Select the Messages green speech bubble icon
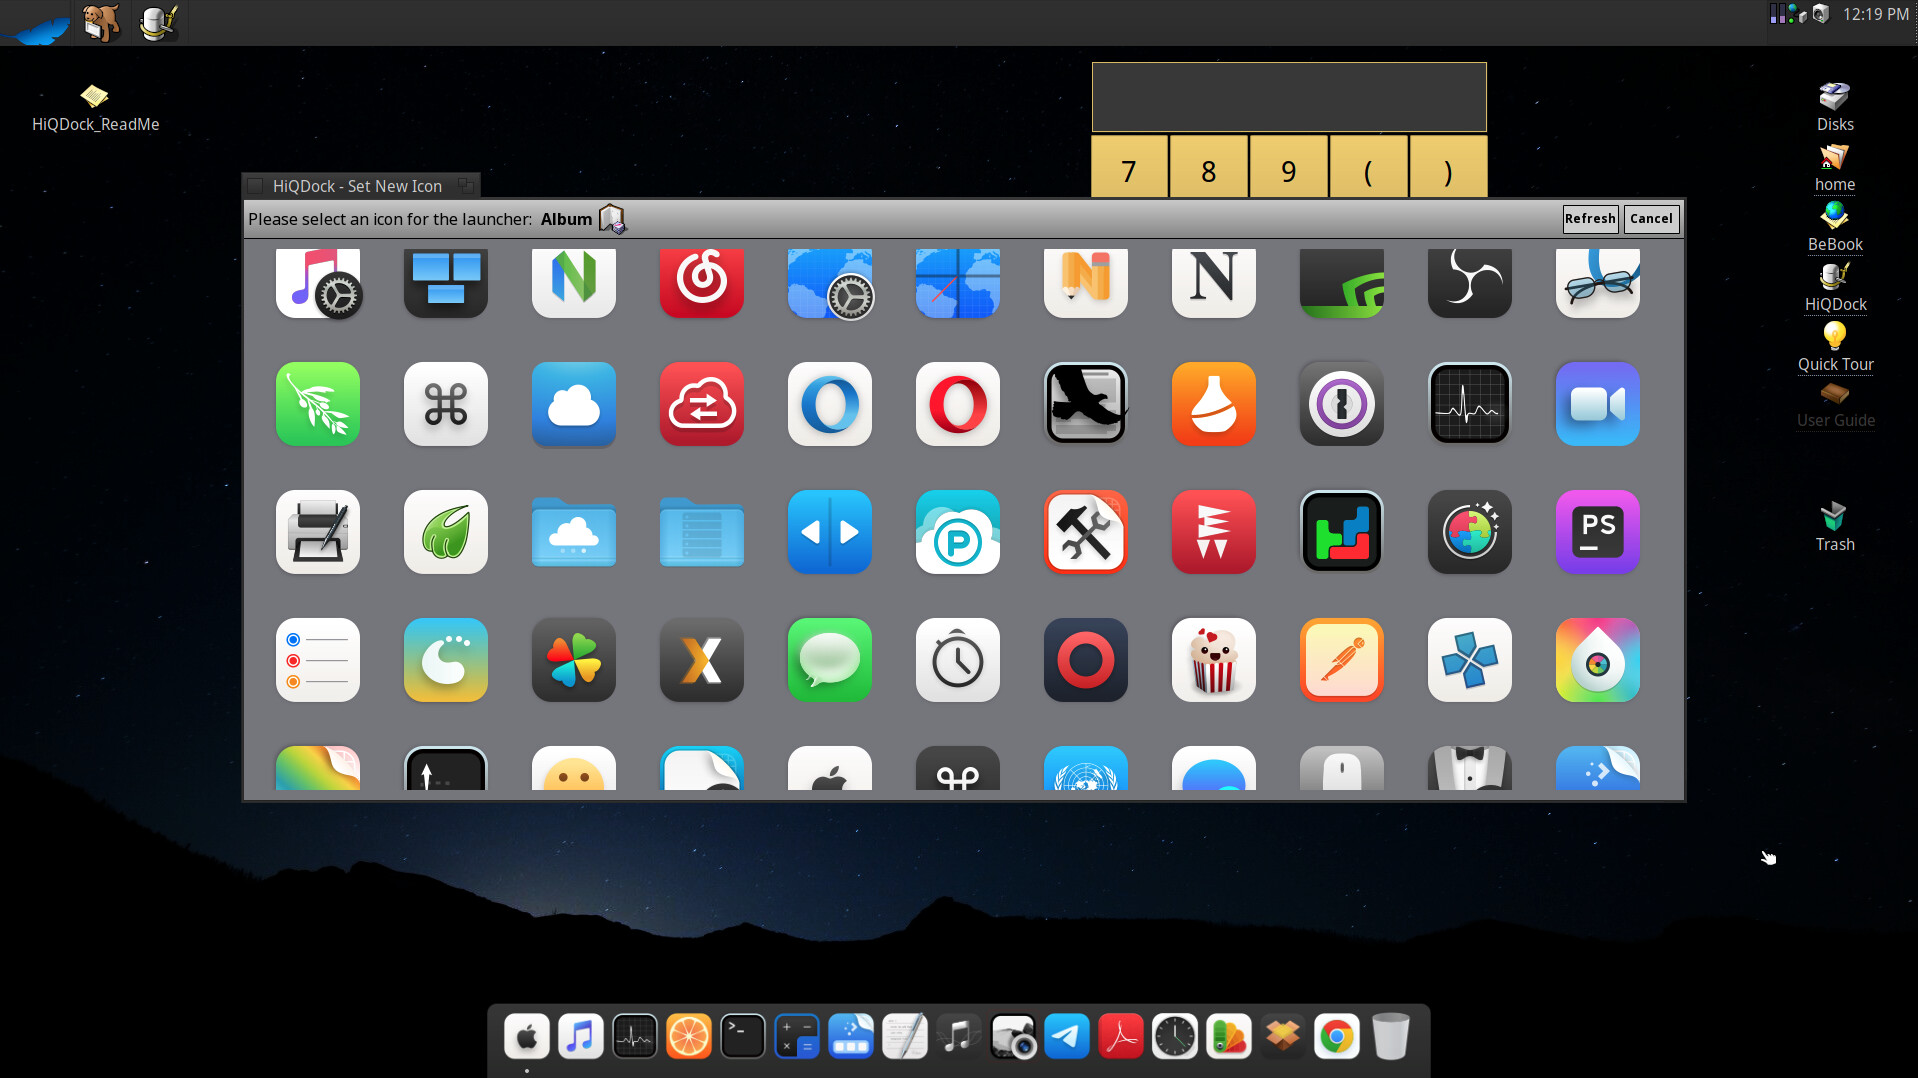Viewport: 1918px width, 1078px height. [x=829, y=660]
